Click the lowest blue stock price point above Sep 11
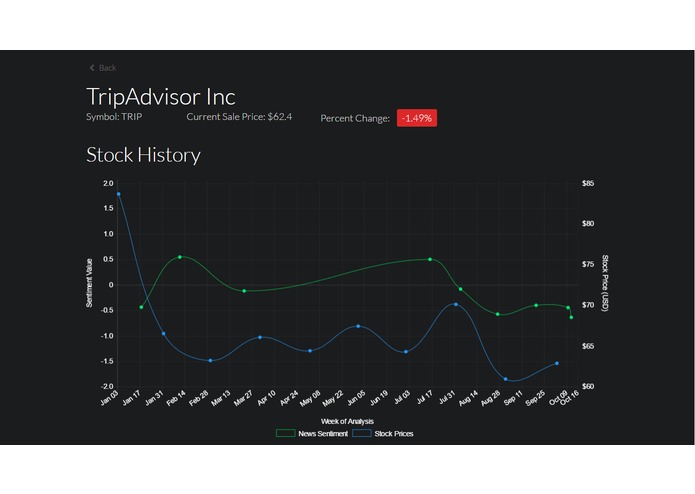The image size is (695, 494). click(x=505, y=379)
